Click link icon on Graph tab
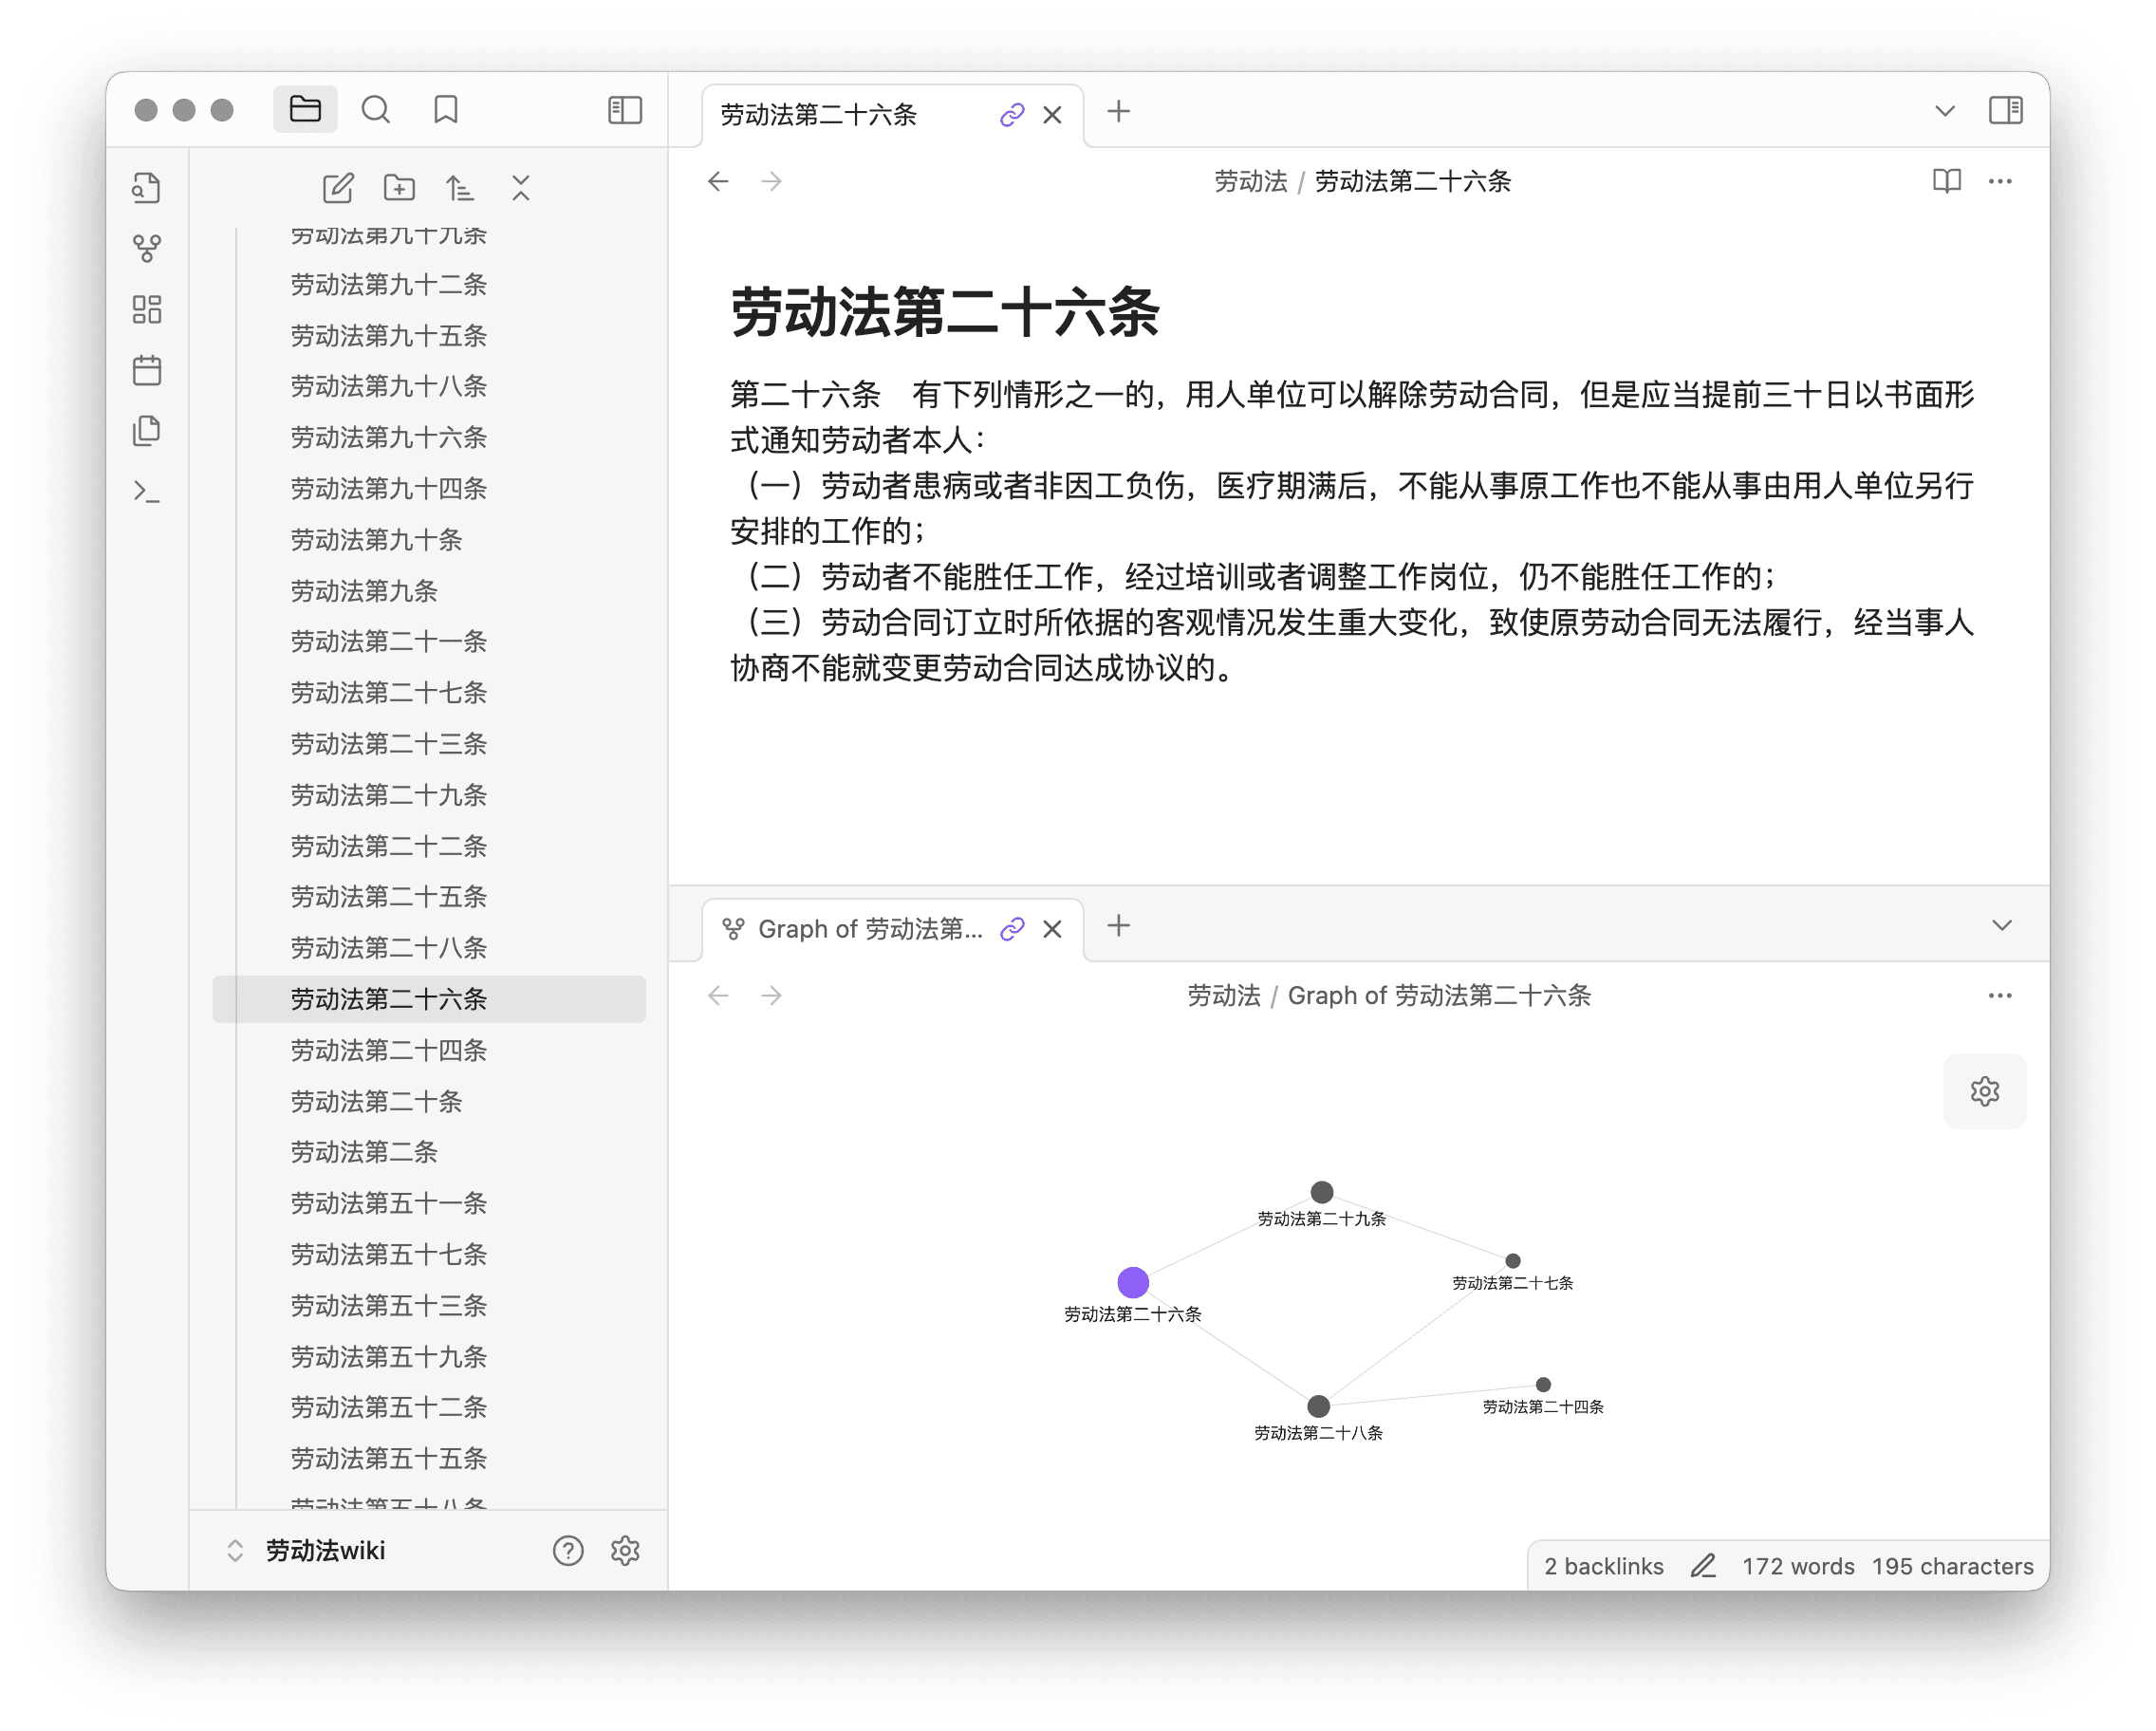Viewport: 2156px width, 1731px height. (x=1012, y=929)
